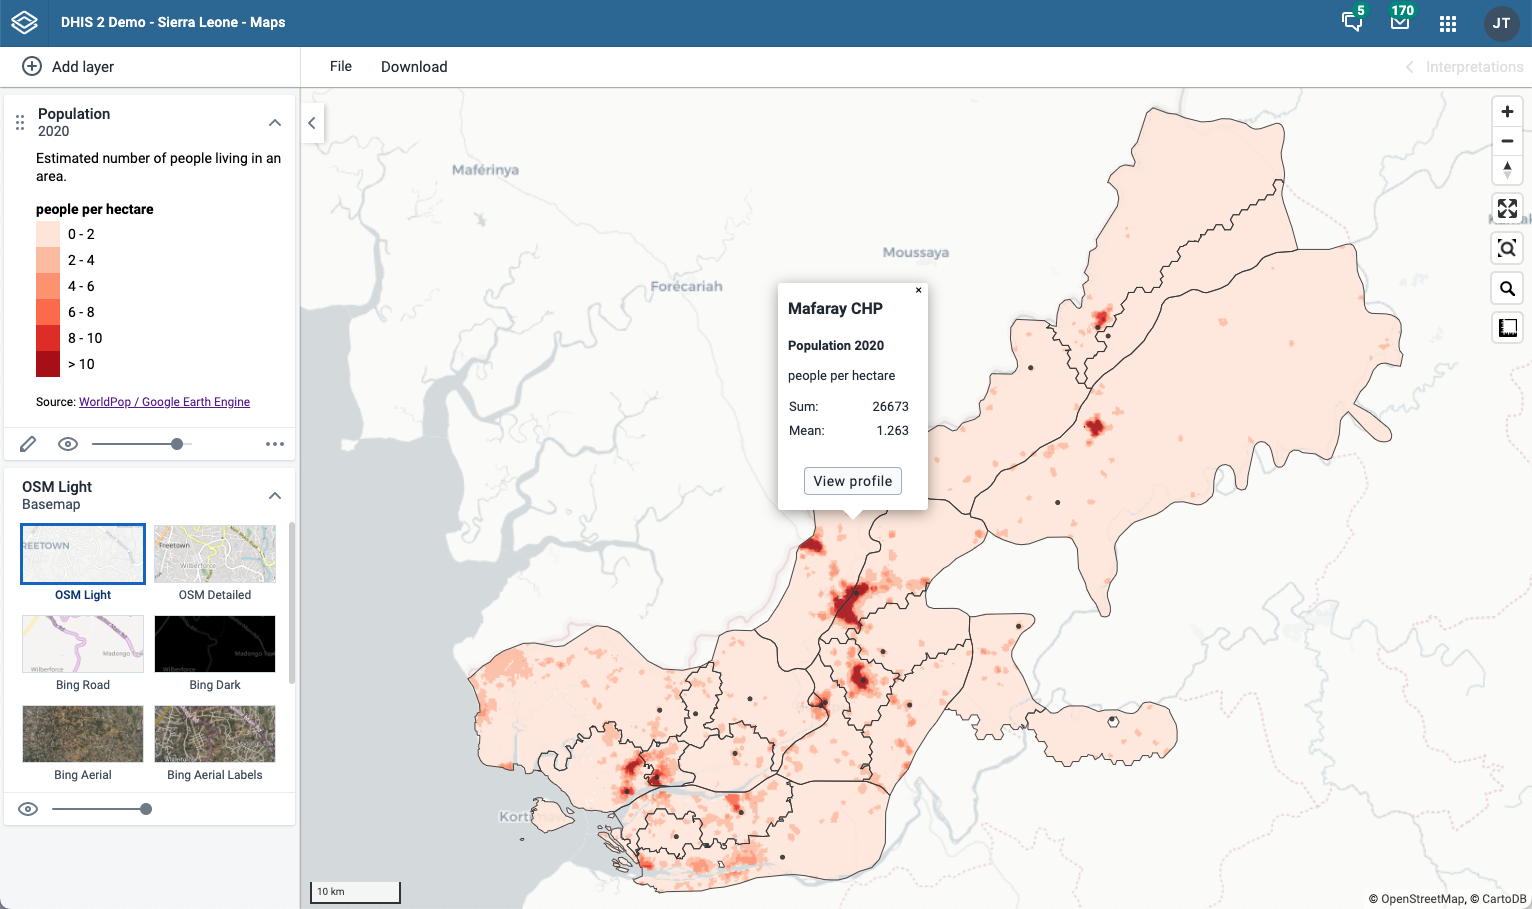The height and width of the screenshot is (909, 1532).
Task: Collapse the Population layer card
Action: [x=275, y=122]
